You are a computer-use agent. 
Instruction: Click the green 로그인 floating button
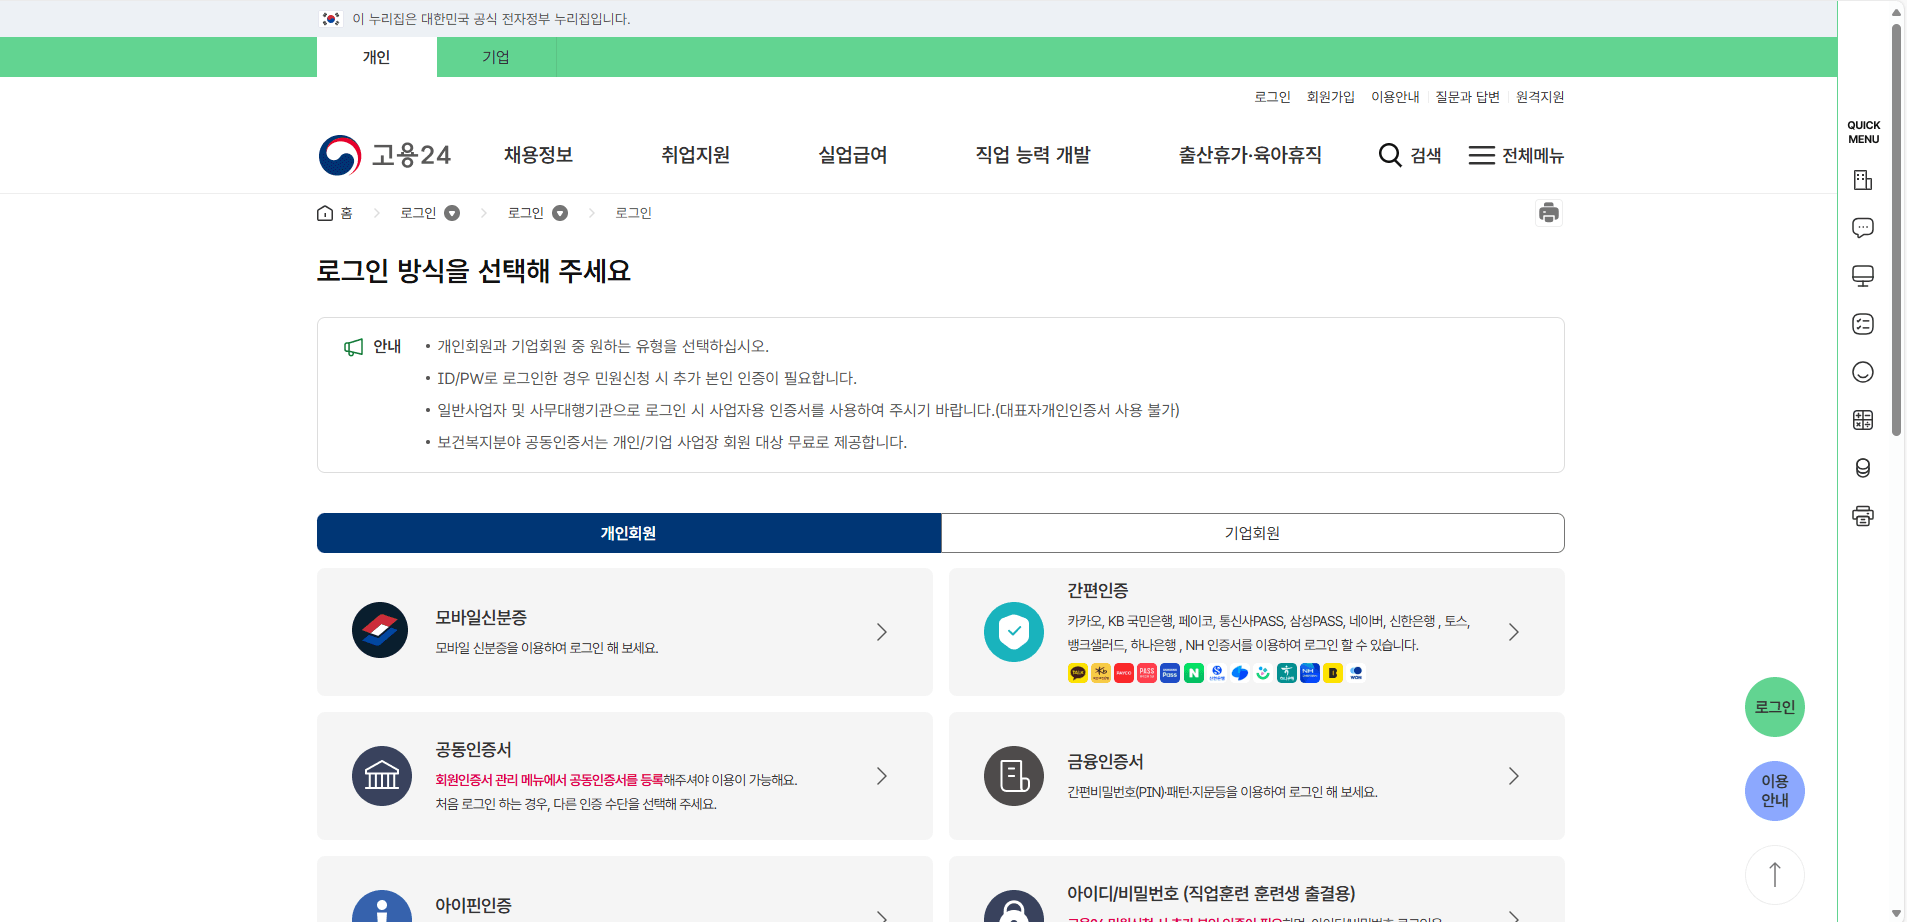[x=1774, y=707]
